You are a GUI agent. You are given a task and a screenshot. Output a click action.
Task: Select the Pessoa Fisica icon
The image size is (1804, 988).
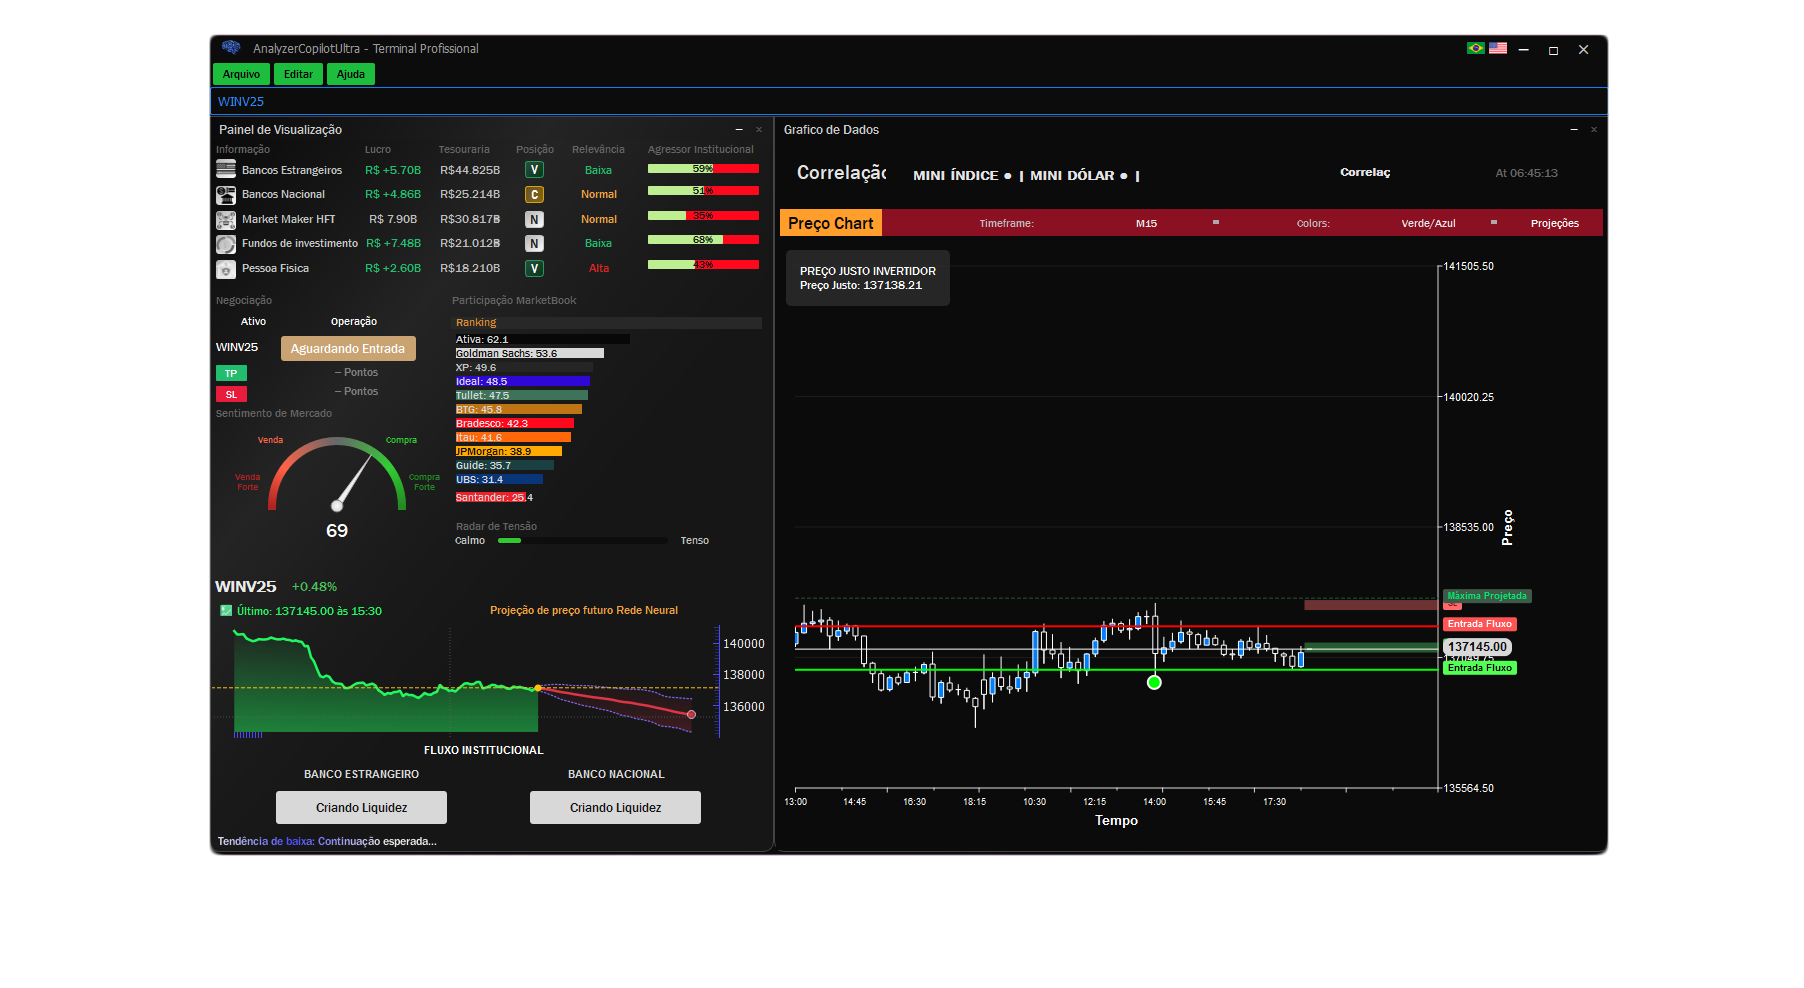pyautogui.click(x=225, y=268)
